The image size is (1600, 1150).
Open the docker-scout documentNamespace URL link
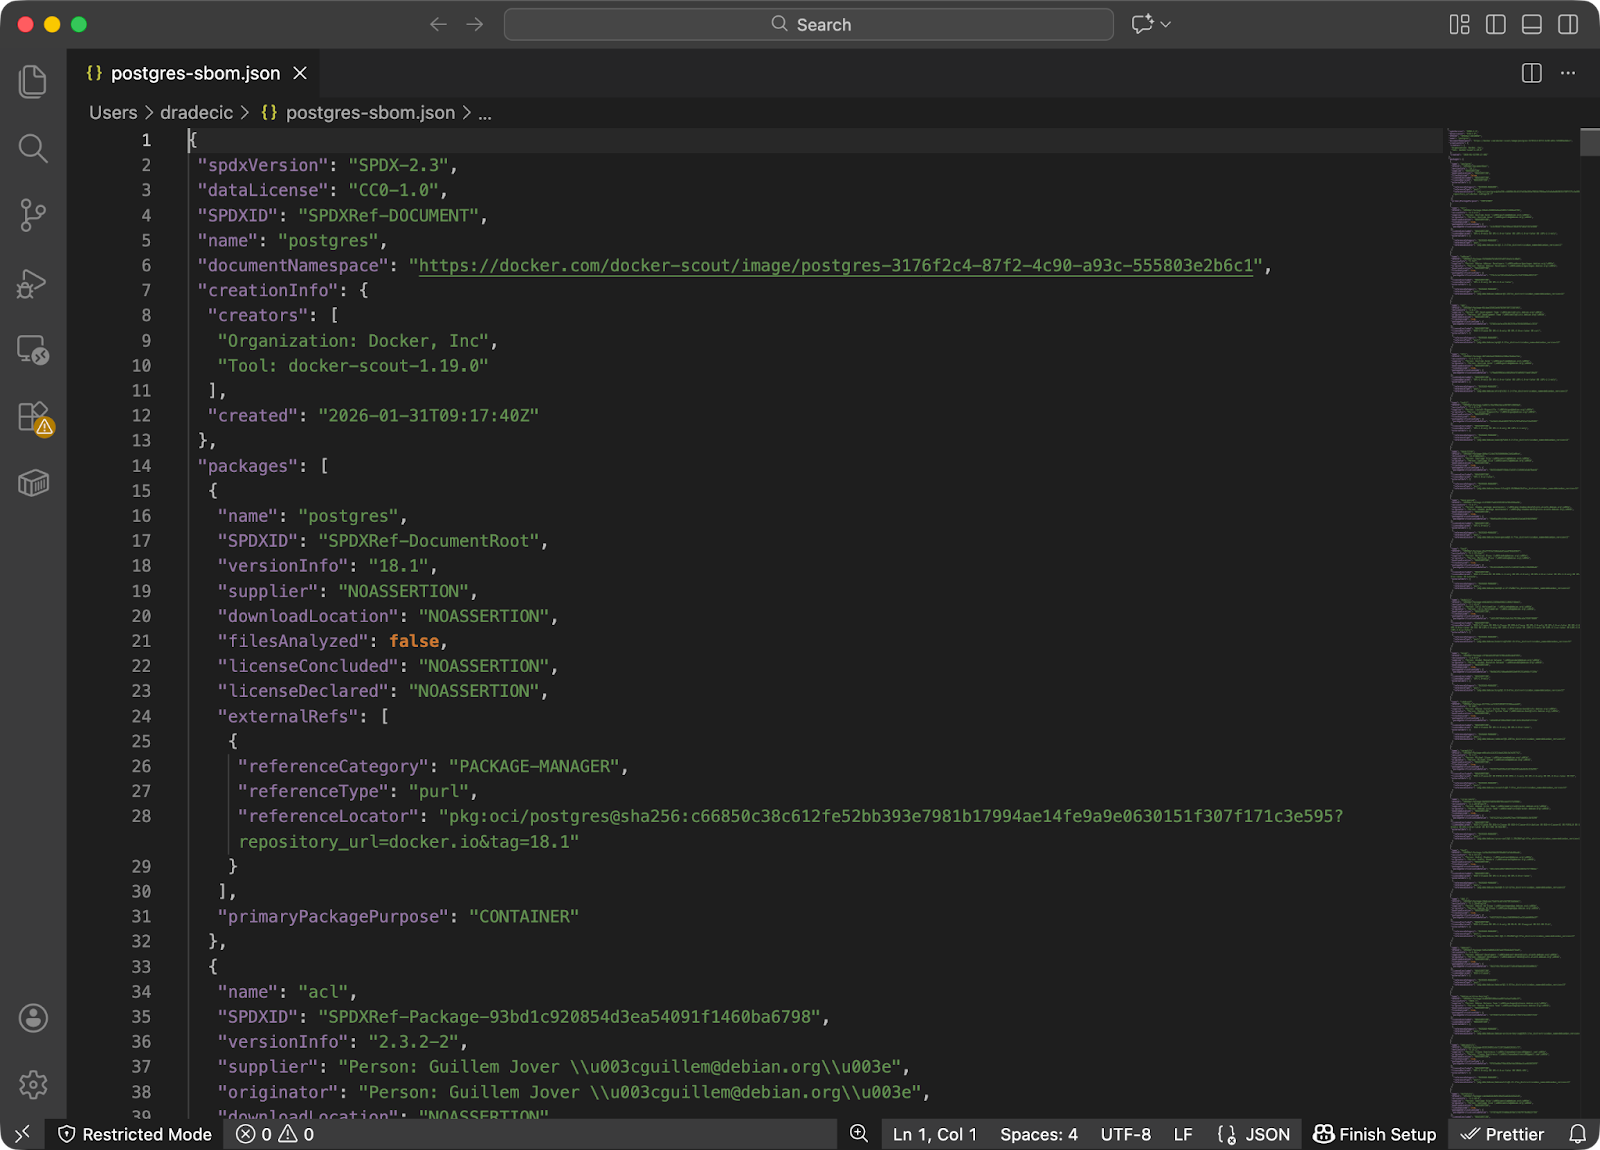point(835,266)
